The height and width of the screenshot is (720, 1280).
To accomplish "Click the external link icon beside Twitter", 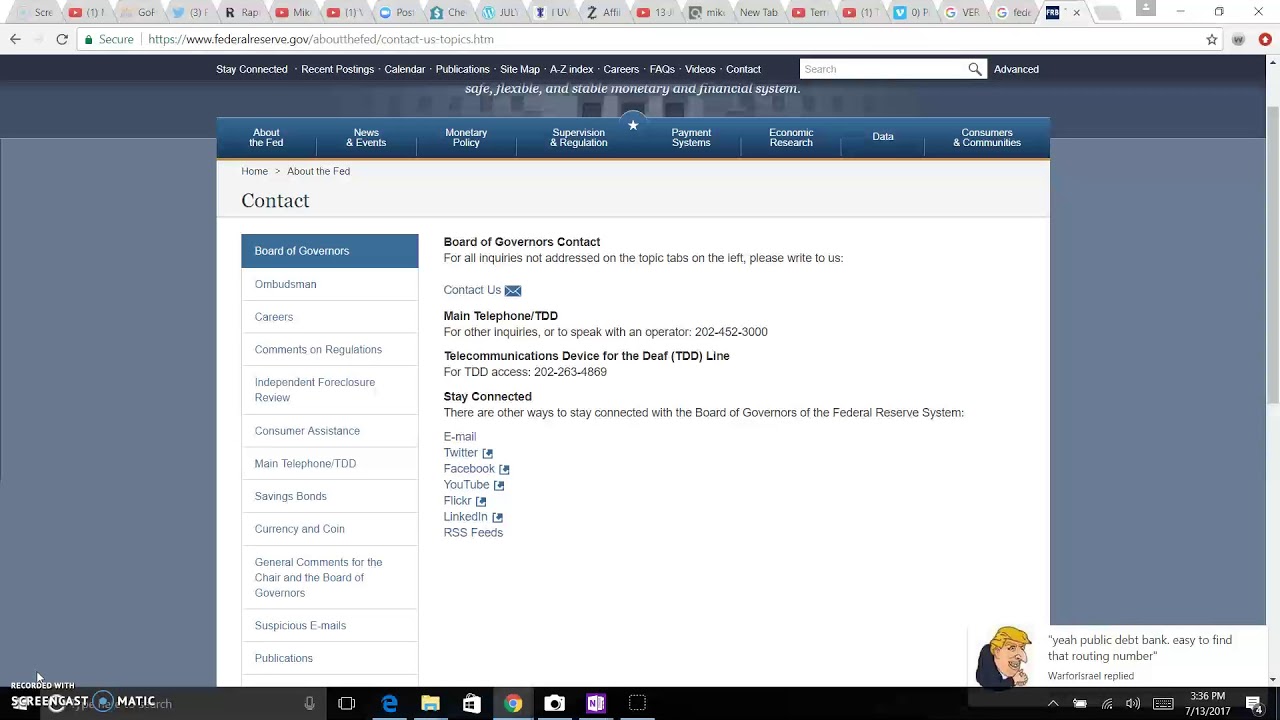I will (488, 453).
